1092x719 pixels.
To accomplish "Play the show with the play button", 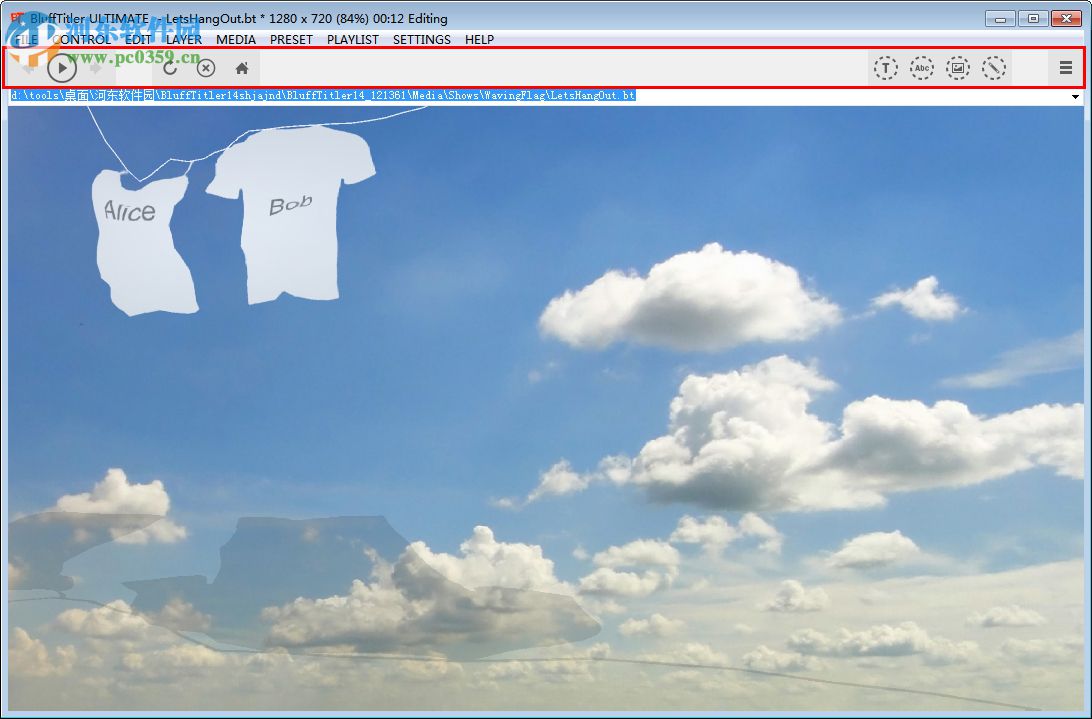I will [x=62, y=68].
